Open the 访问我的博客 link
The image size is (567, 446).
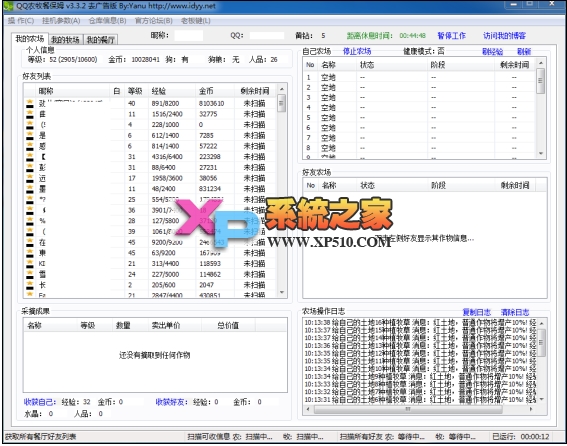[x=504, y=35]
